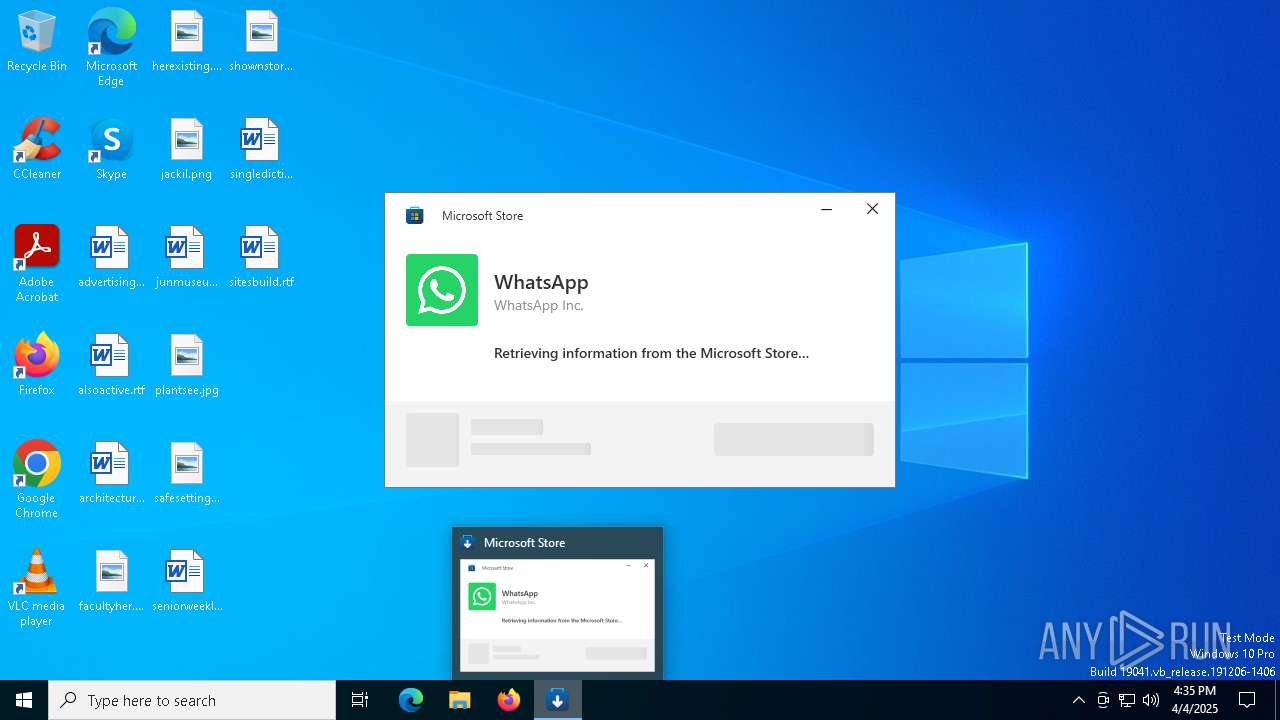
Task: Click the Microsoft Store preview title label
Action: (x=524, y=543)
